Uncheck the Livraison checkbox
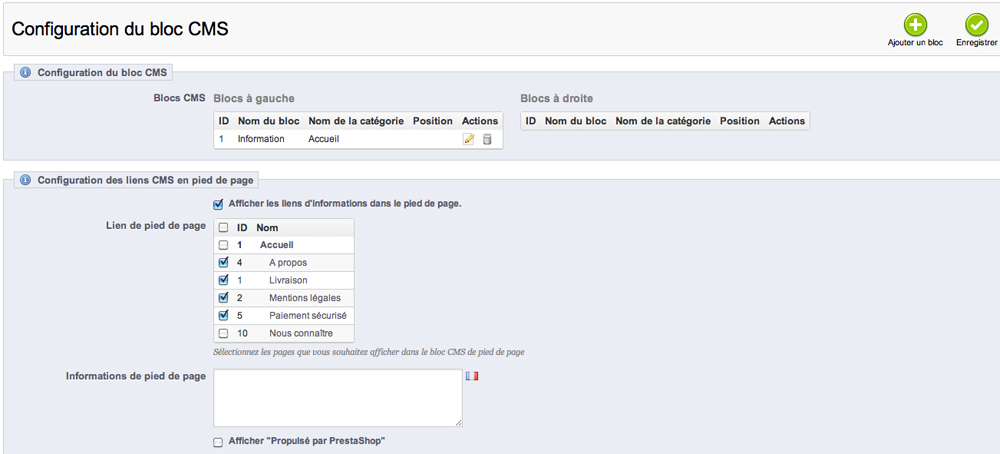1000x454 pixels. 223,280
